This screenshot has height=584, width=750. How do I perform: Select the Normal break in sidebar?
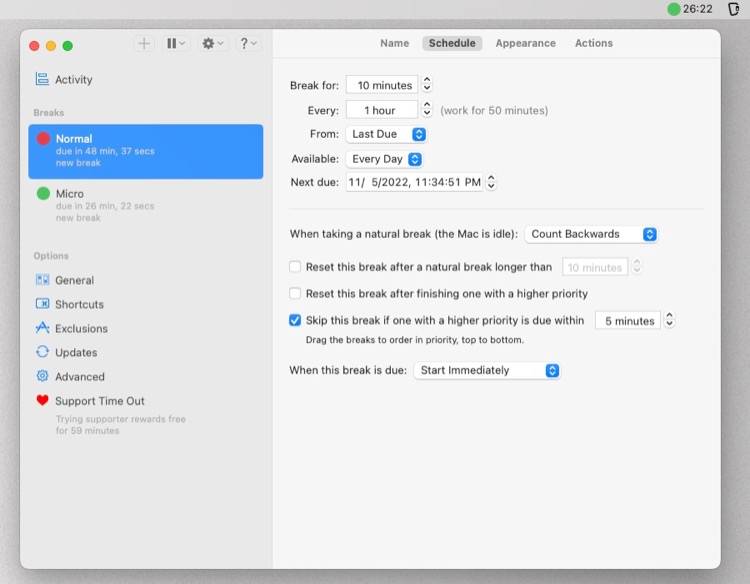point(145,151)
